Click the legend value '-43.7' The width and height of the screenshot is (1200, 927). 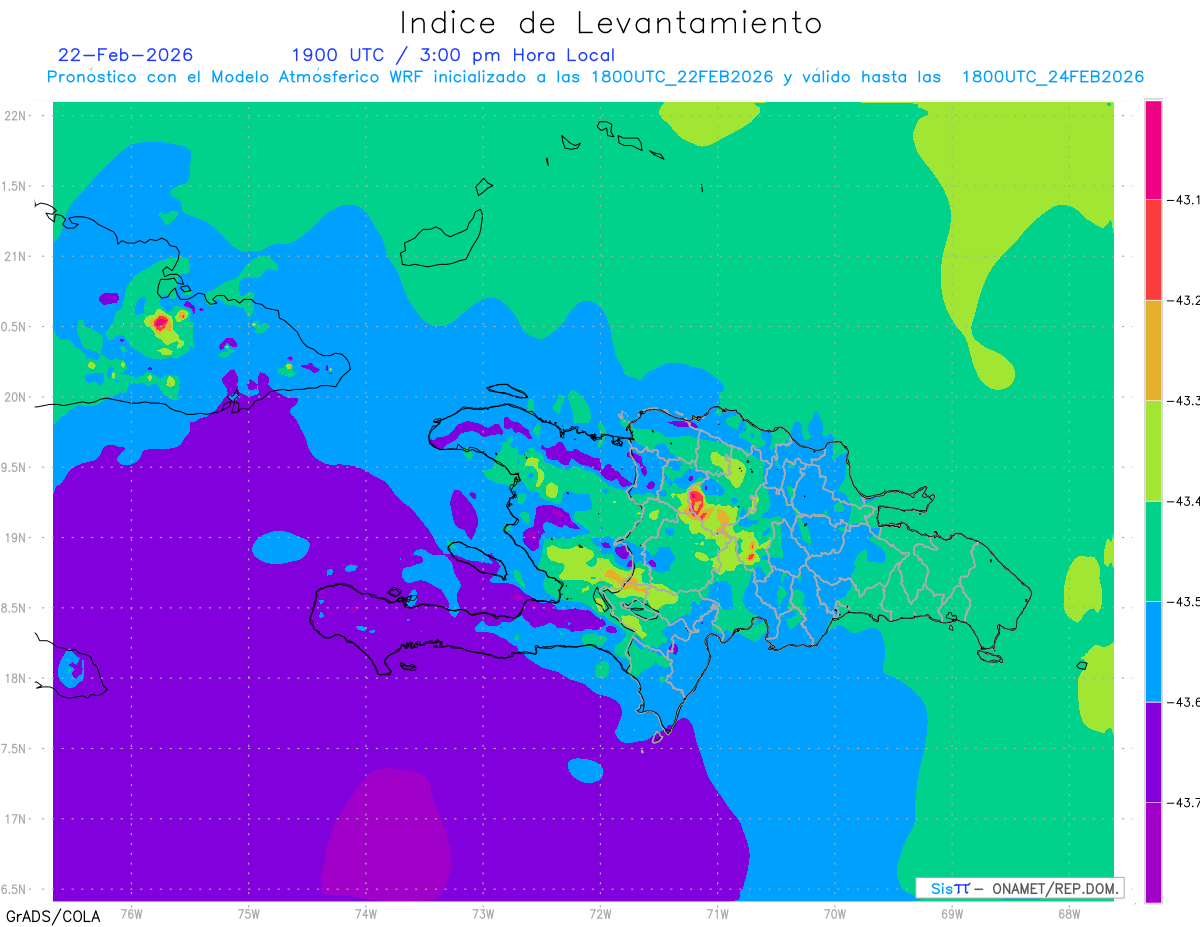[x=1184, y=803]
